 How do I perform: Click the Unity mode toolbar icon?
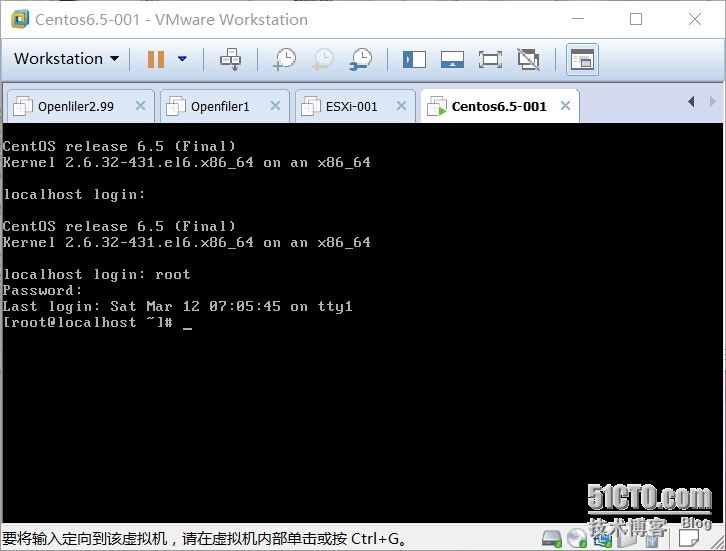(528, 59)
